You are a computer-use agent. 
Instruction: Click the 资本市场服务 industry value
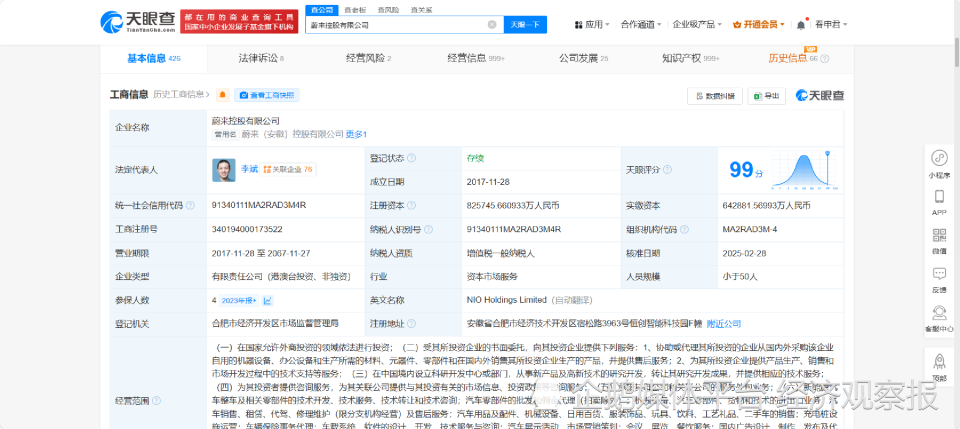(492, 276)
